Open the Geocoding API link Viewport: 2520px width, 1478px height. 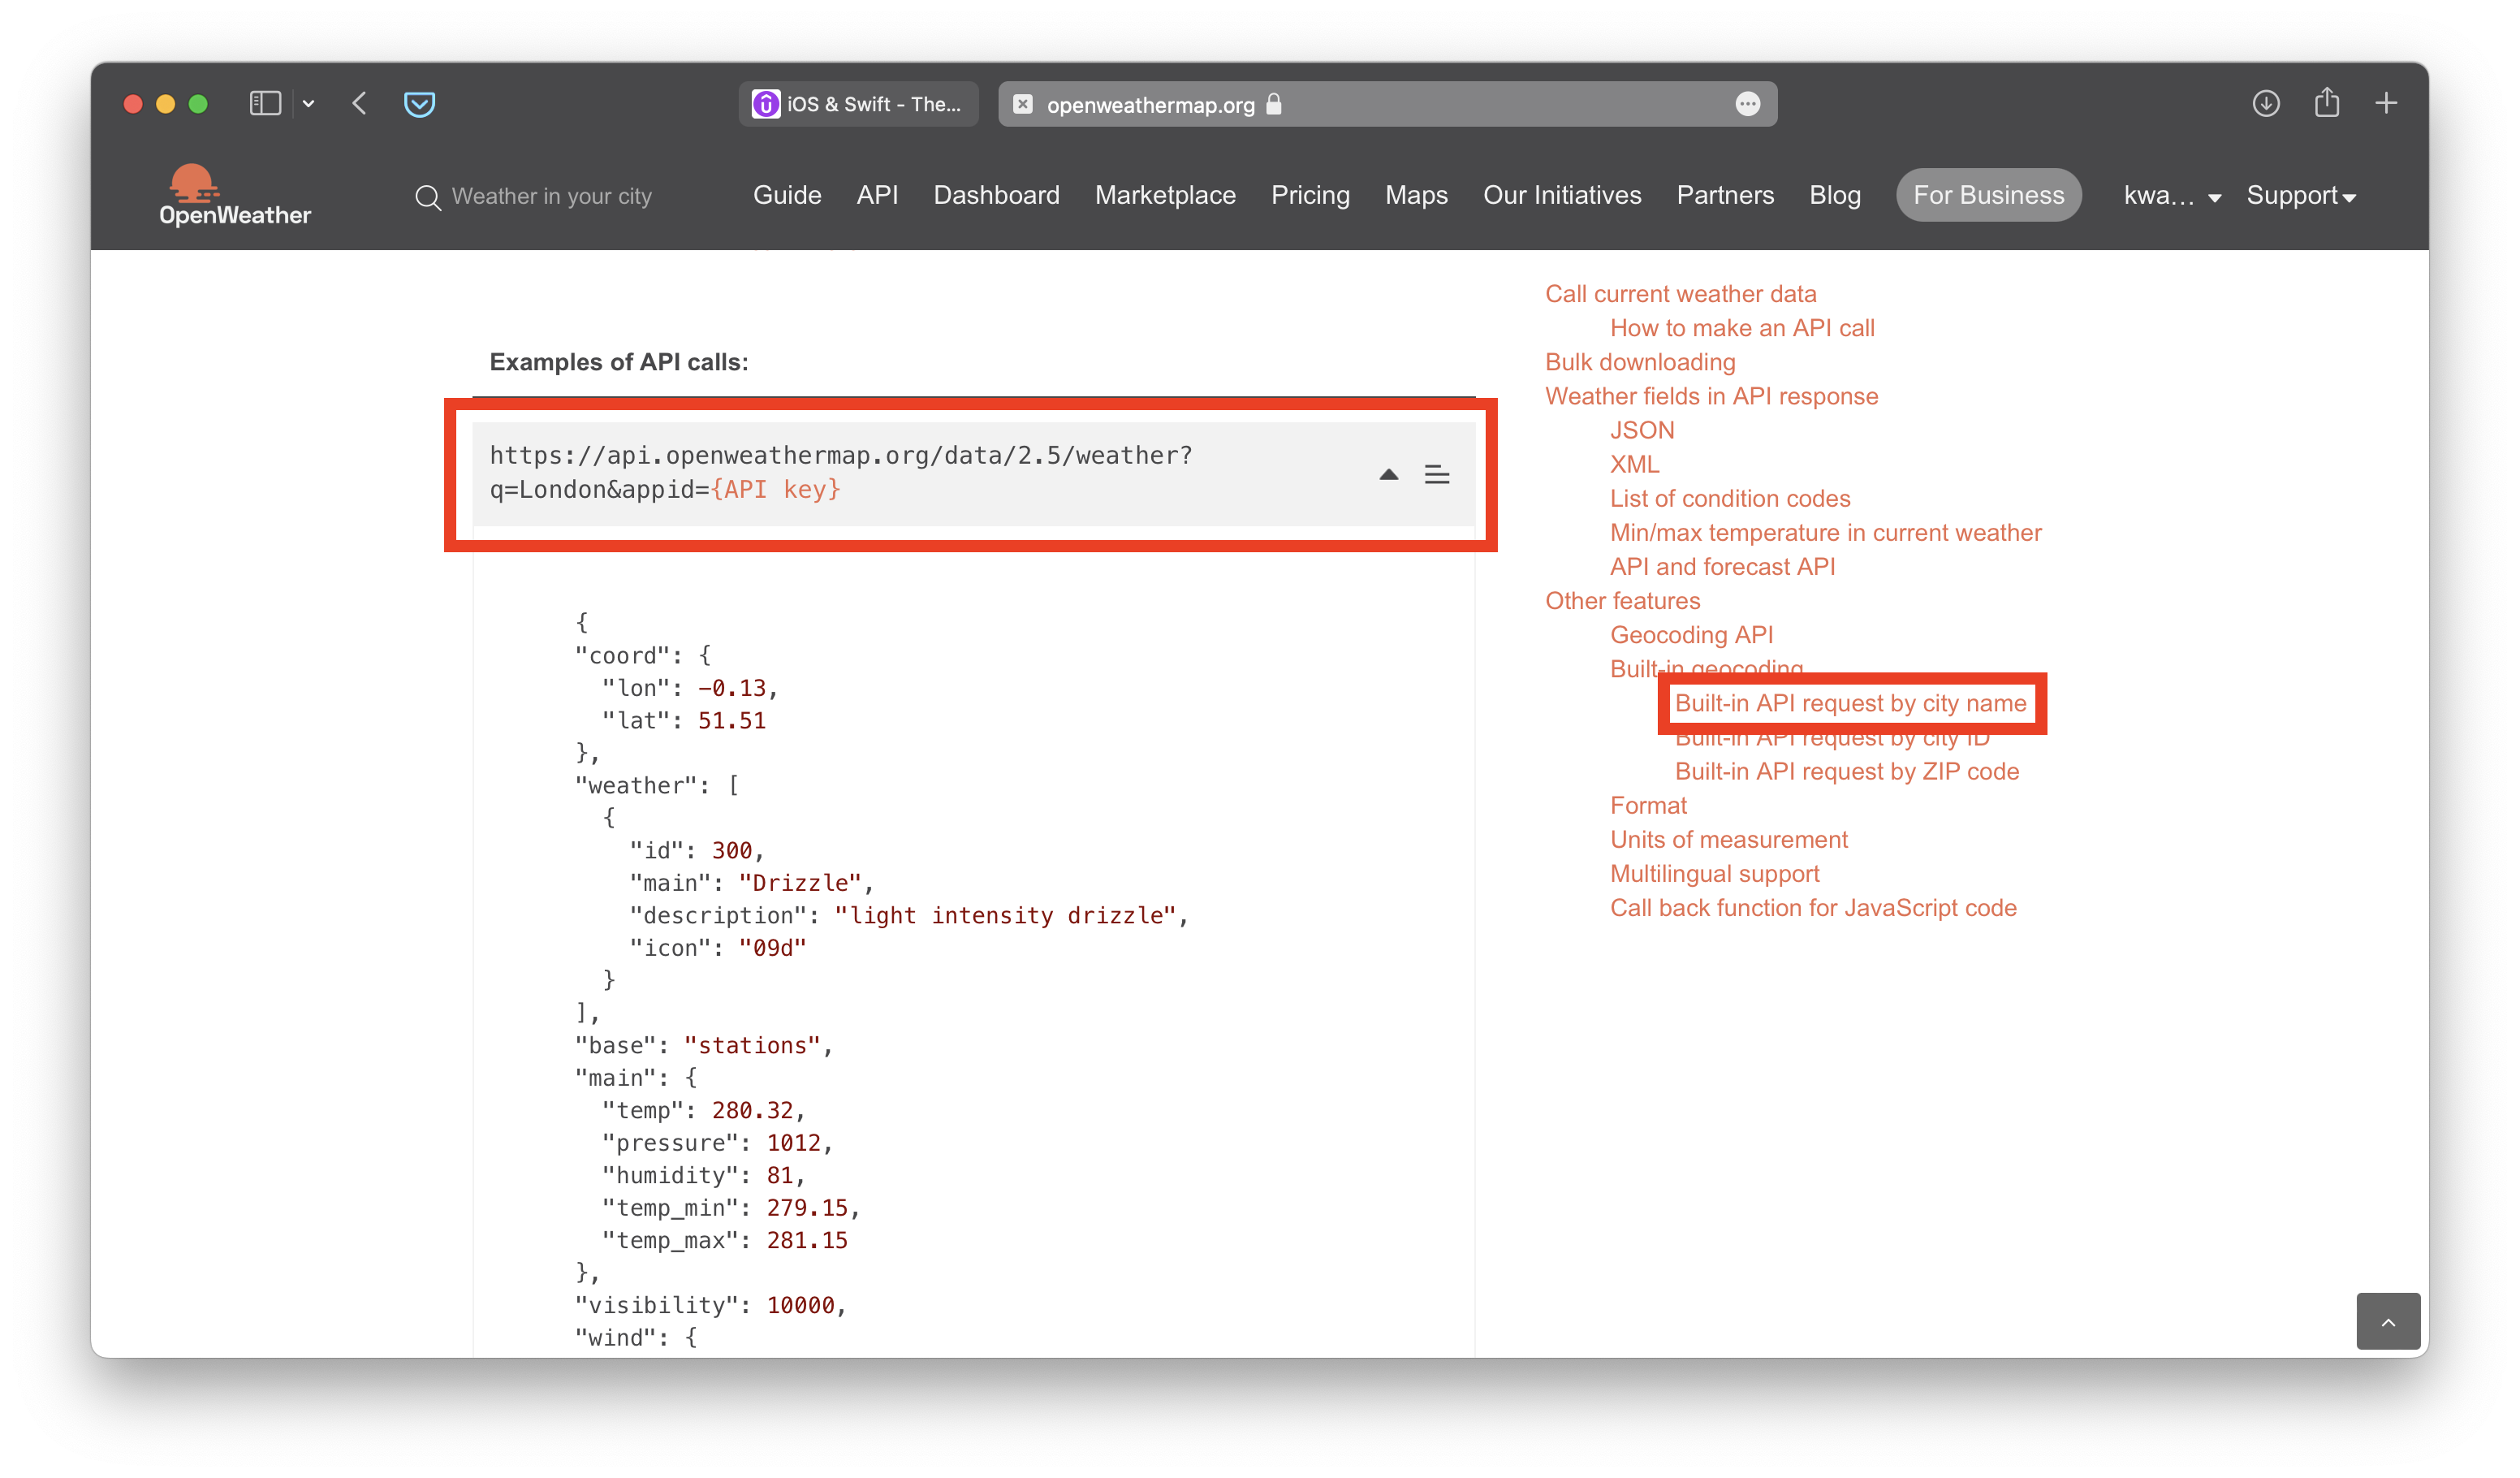click(x=1691, y=635)
